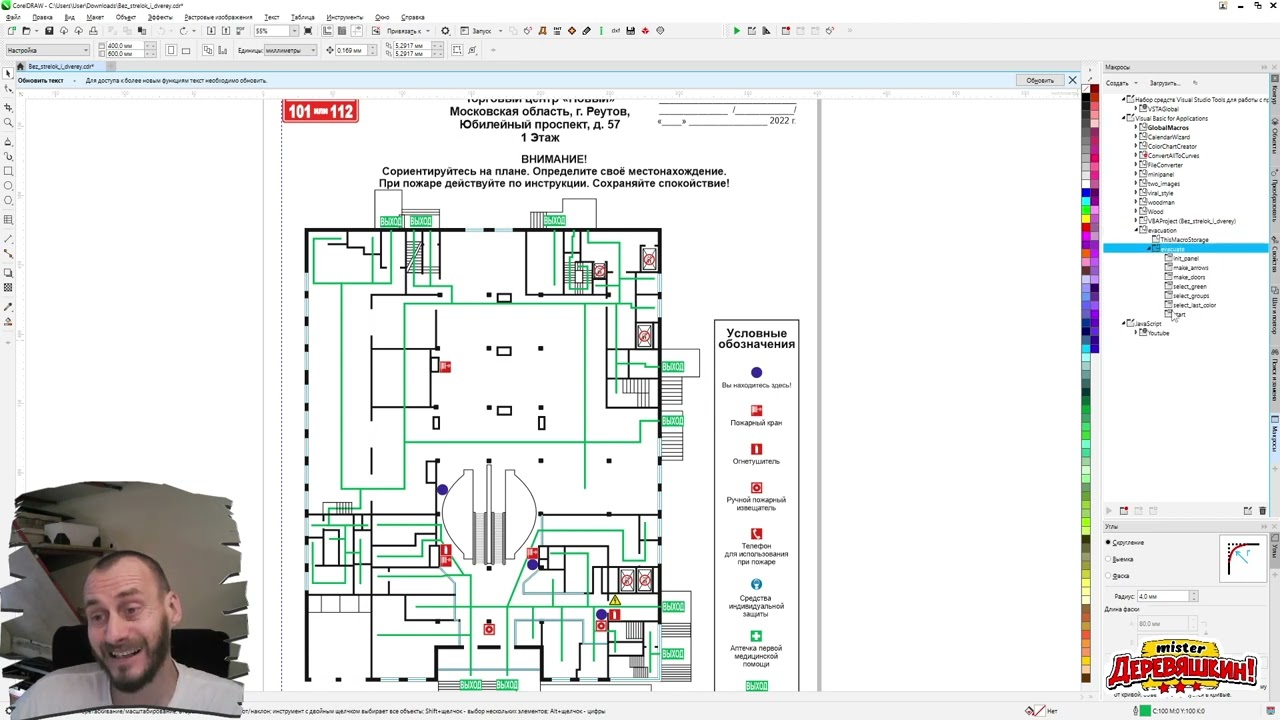Click the dxf macro button
Viewport: 1280px width, 720px height.
point(616,31)
